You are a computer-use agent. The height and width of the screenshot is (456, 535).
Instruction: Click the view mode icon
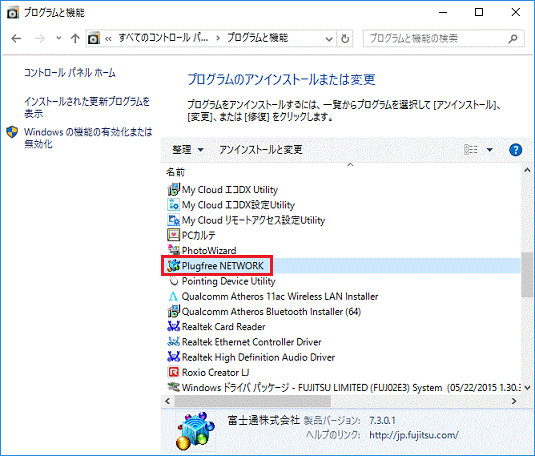(x=471, y=149)
